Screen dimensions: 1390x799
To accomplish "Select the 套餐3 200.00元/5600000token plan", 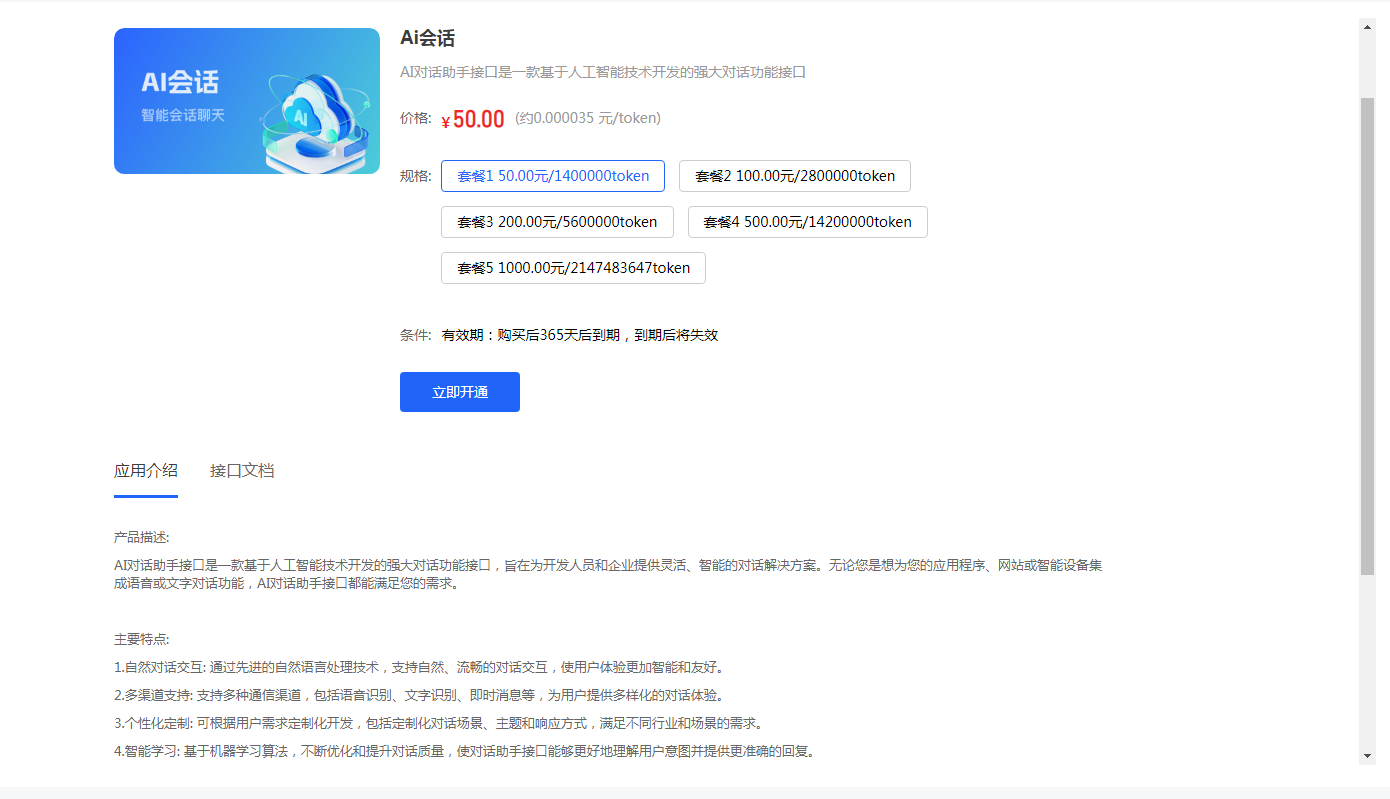I will tap(557, 221).
